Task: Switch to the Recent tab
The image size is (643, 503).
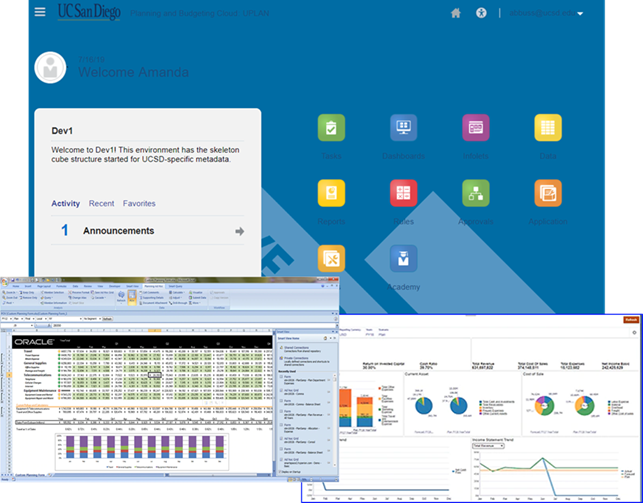Action: click(x=101, y=203)
